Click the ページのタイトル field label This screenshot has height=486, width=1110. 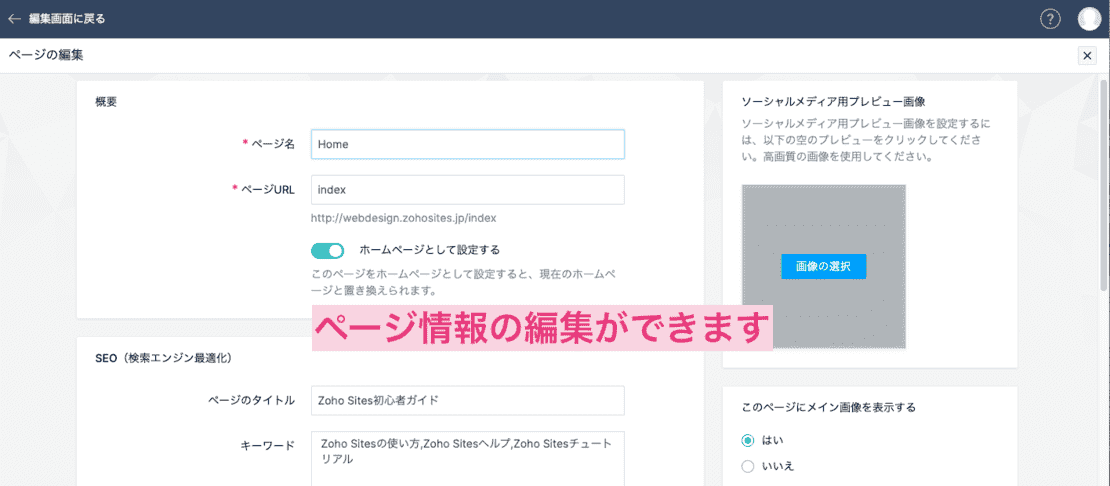(251, 400)
